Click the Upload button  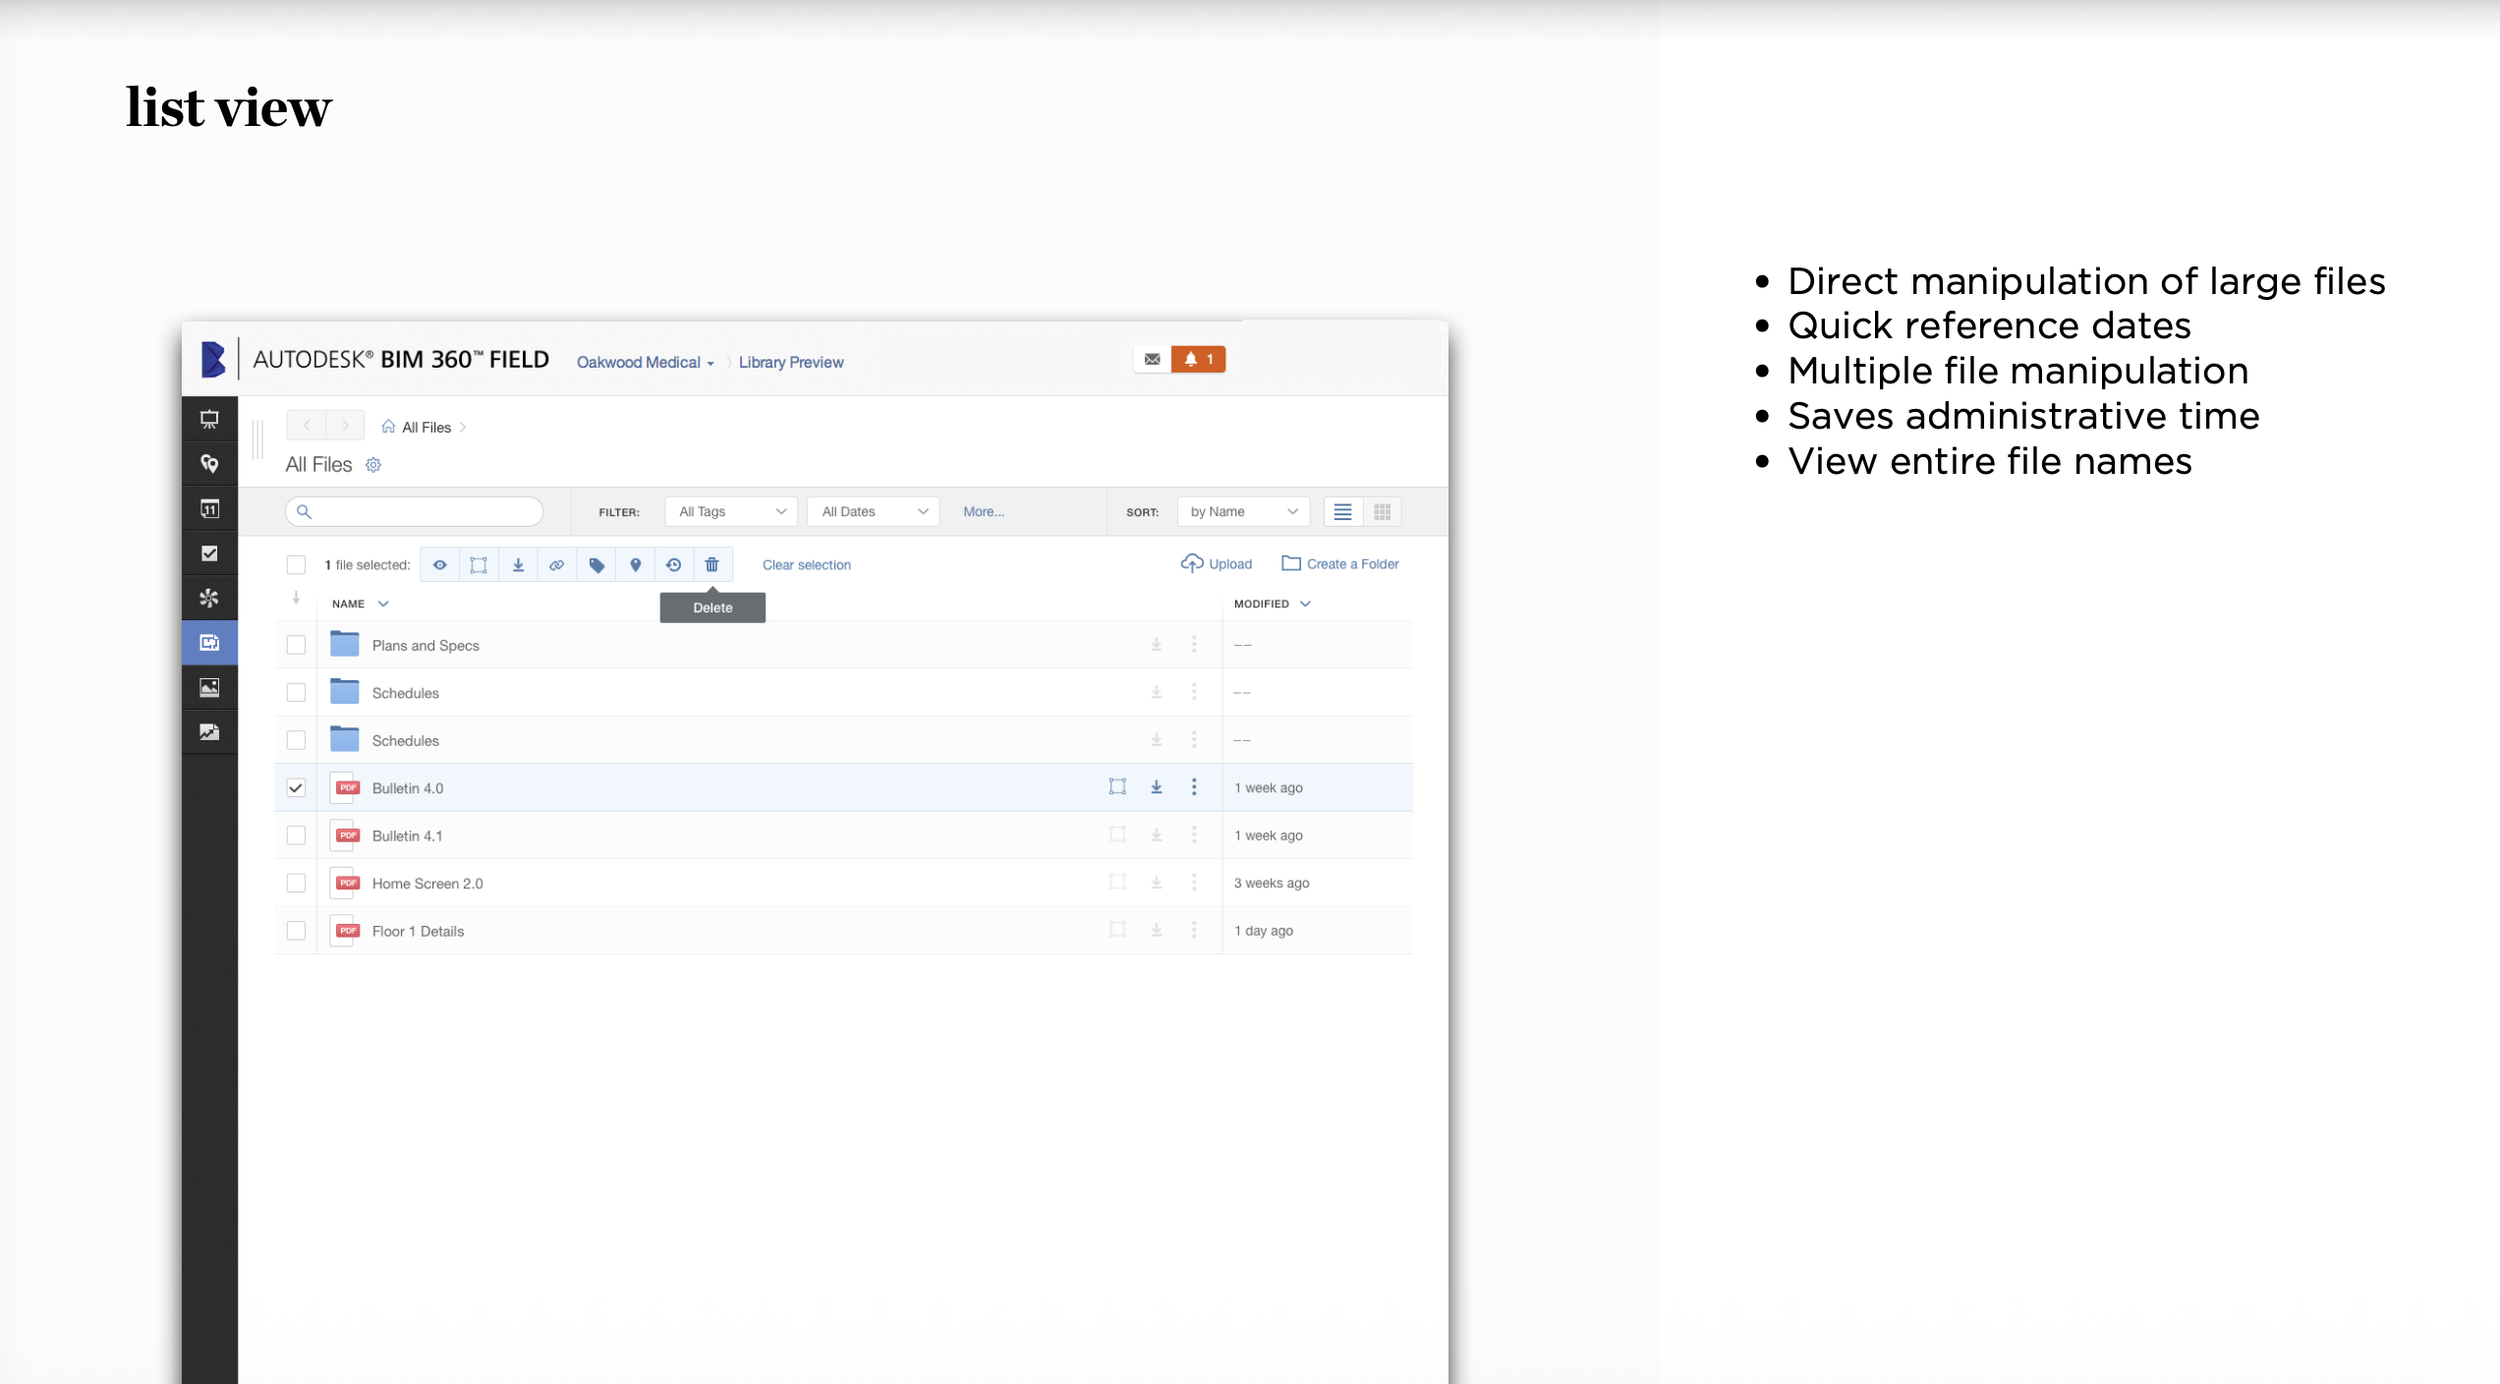1216,564
